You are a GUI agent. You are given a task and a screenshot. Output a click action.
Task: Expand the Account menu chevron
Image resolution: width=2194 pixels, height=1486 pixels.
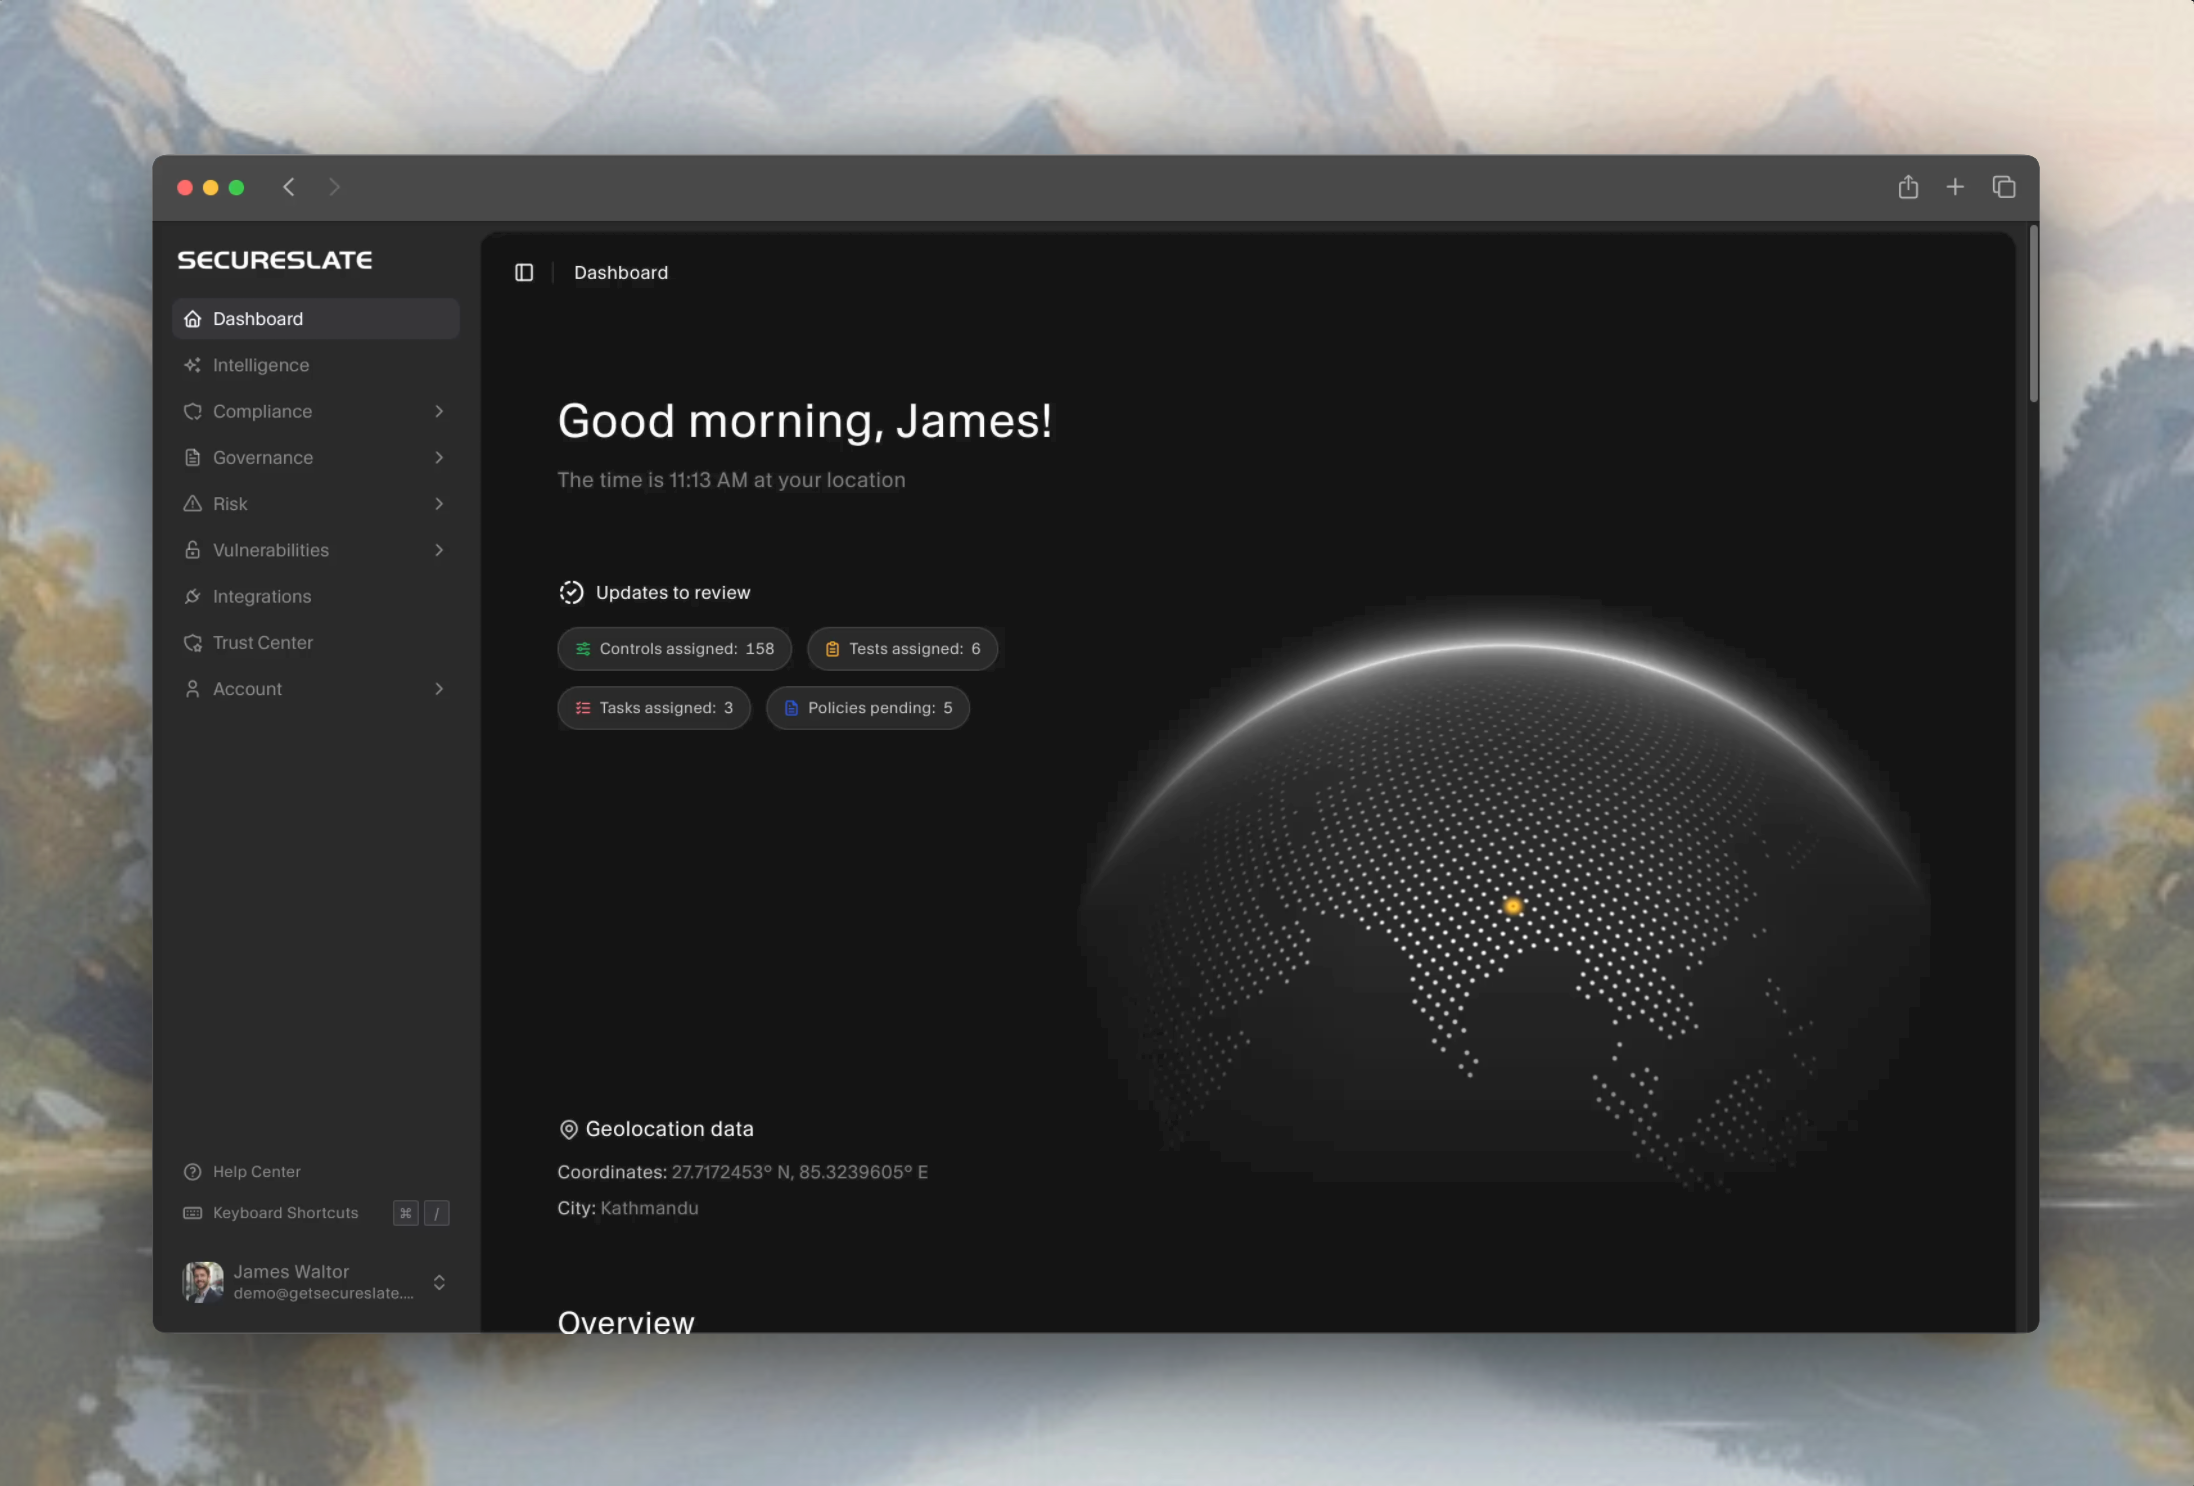click(439, 689)
